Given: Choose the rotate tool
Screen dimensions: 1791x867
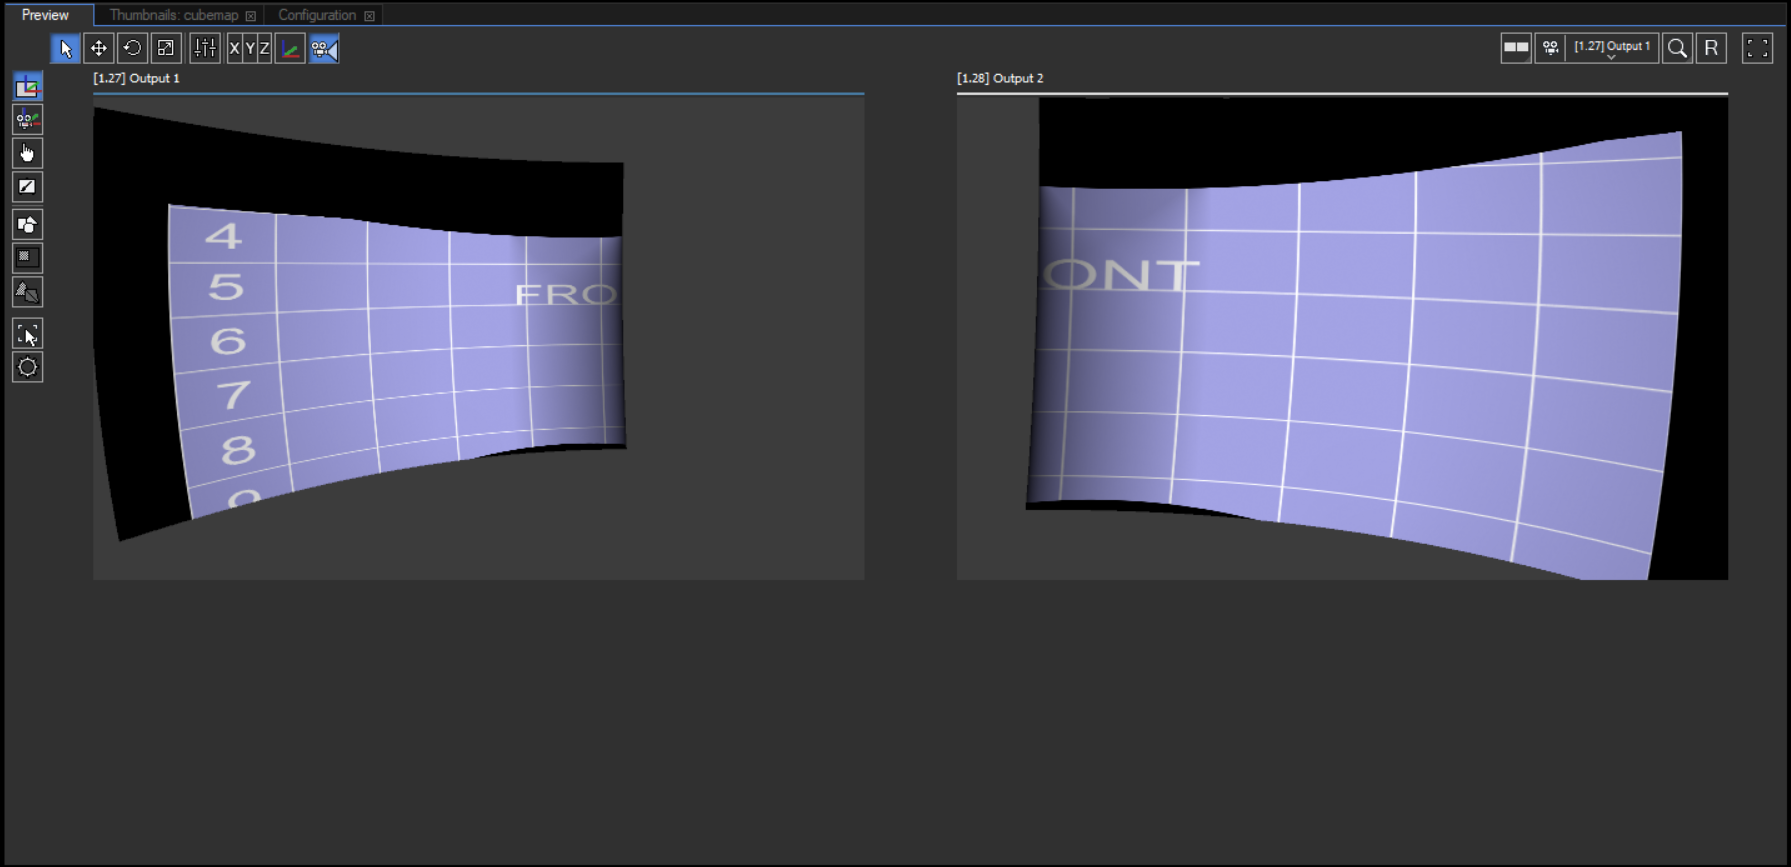Looking at the screenshot, I should (132, 48).
